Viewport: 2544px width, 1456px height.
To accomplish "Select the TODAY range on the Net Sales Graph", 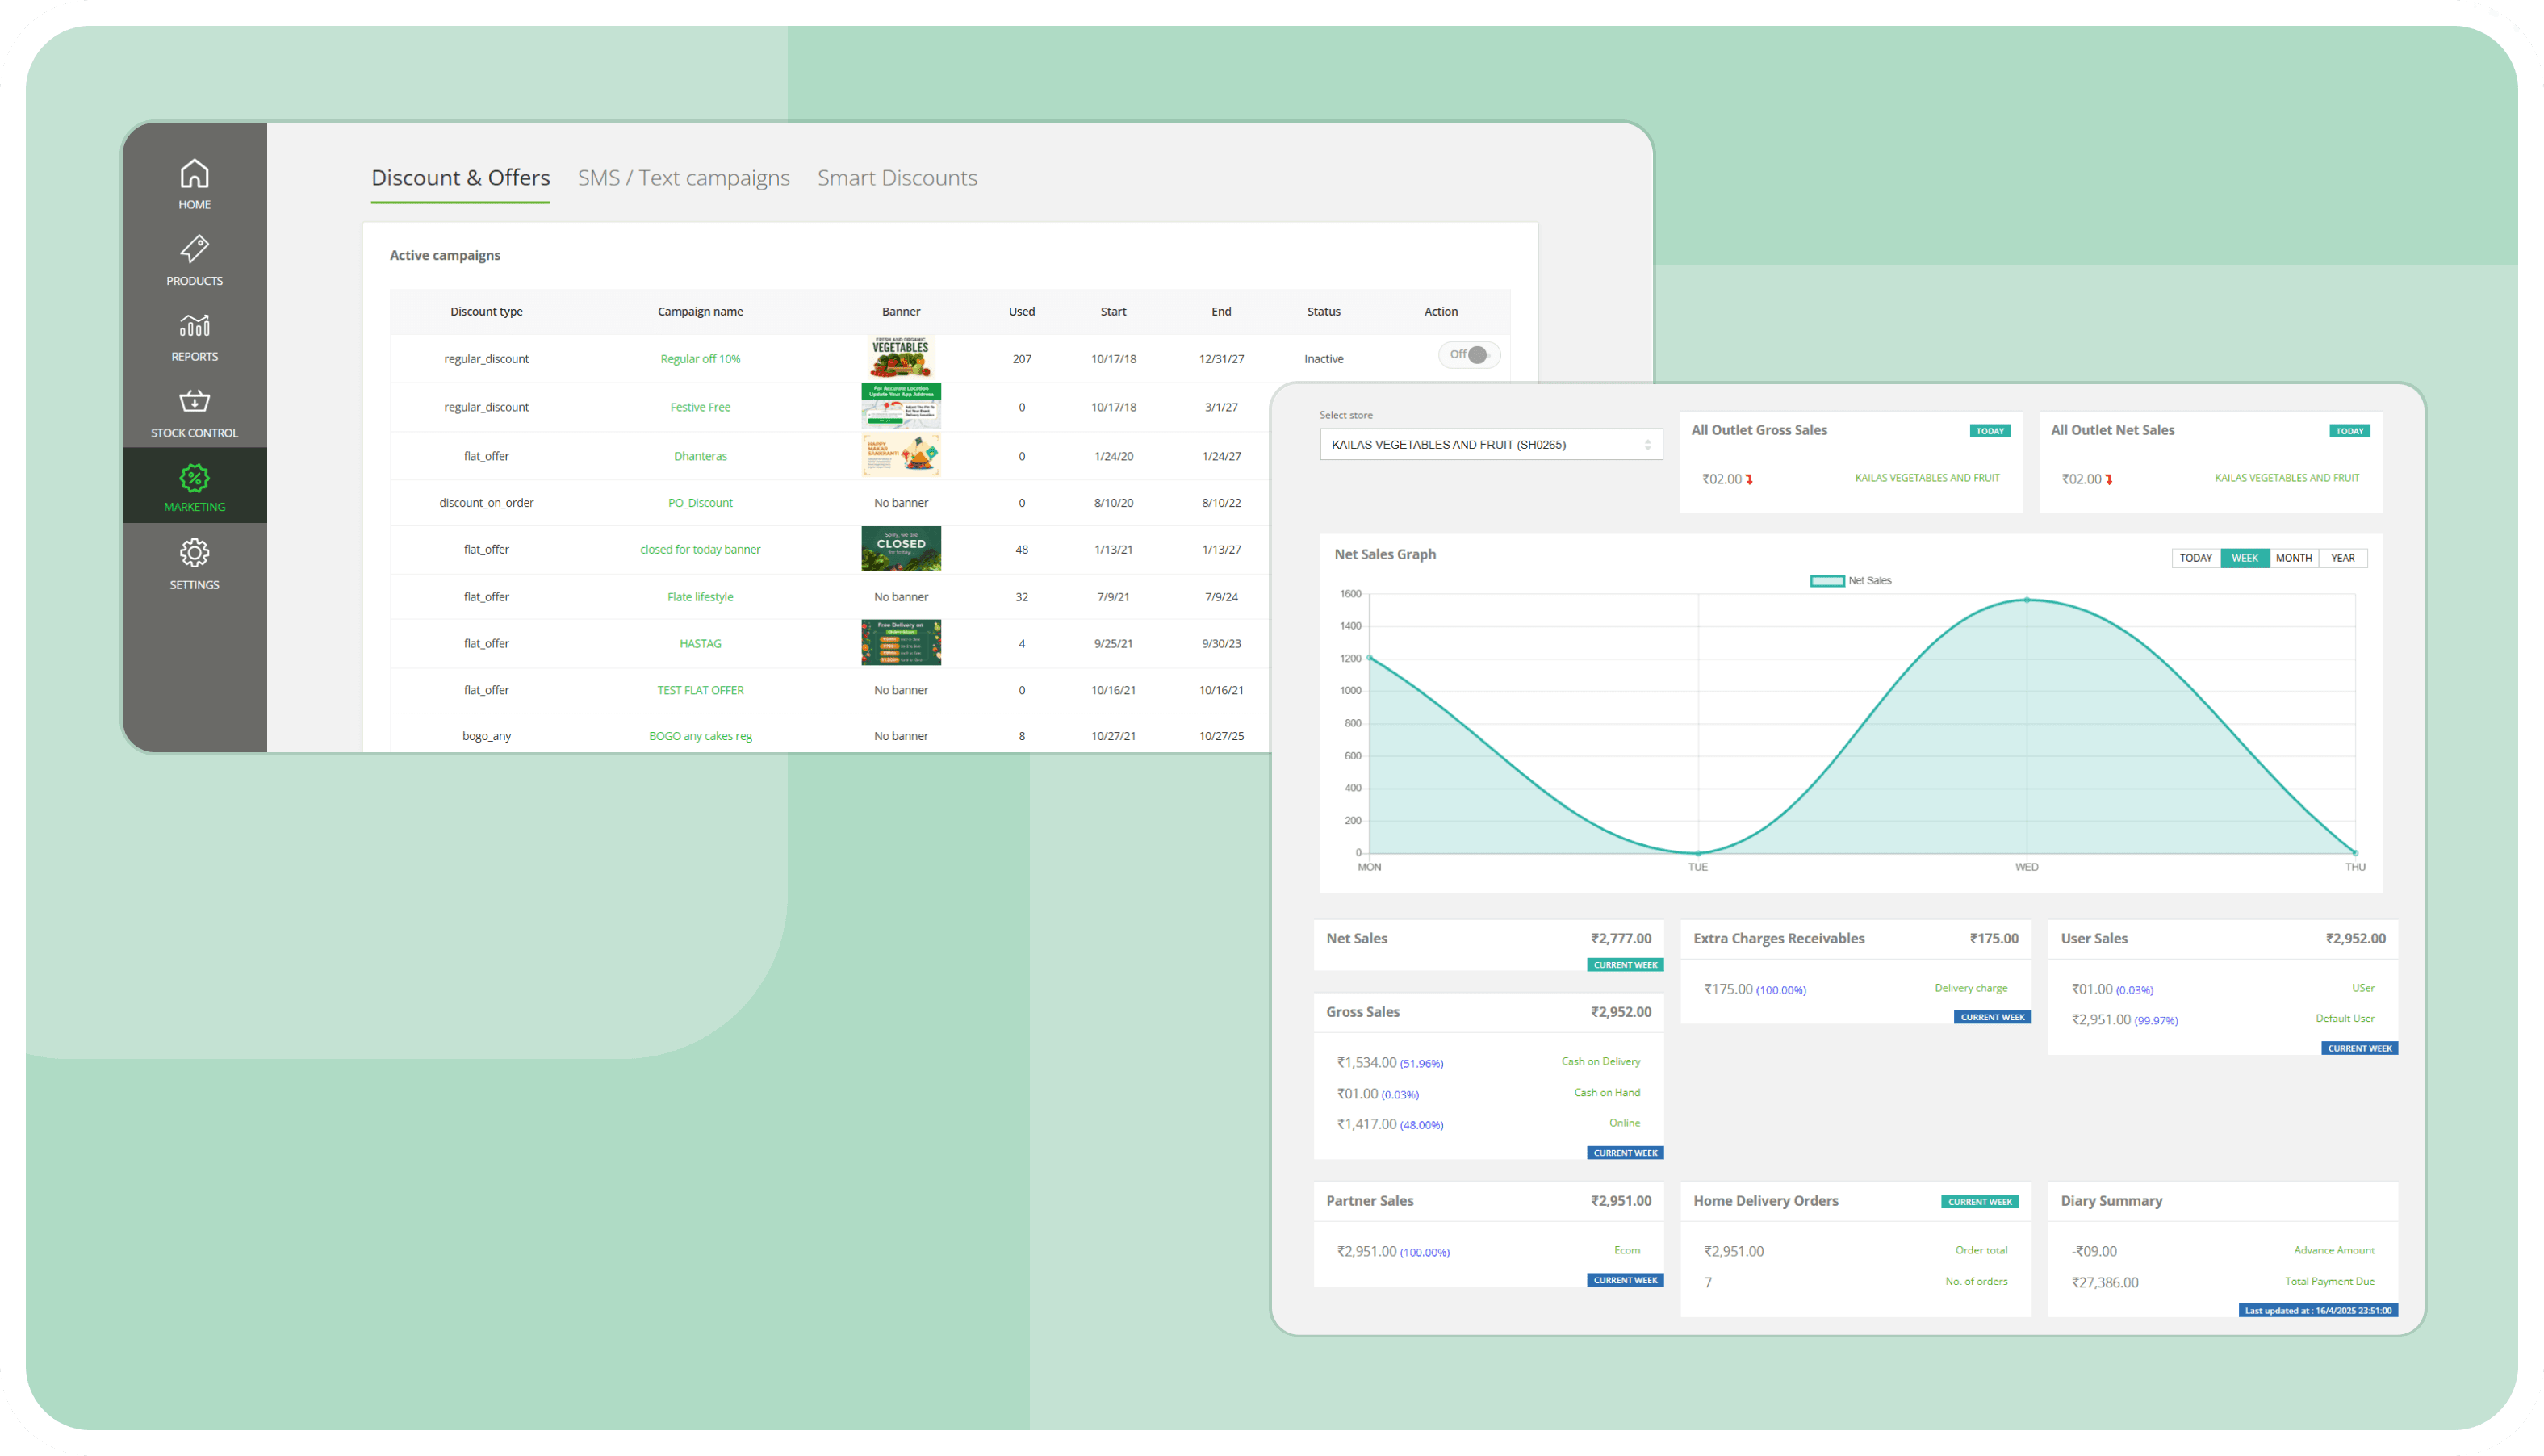I will point(2196,557).
